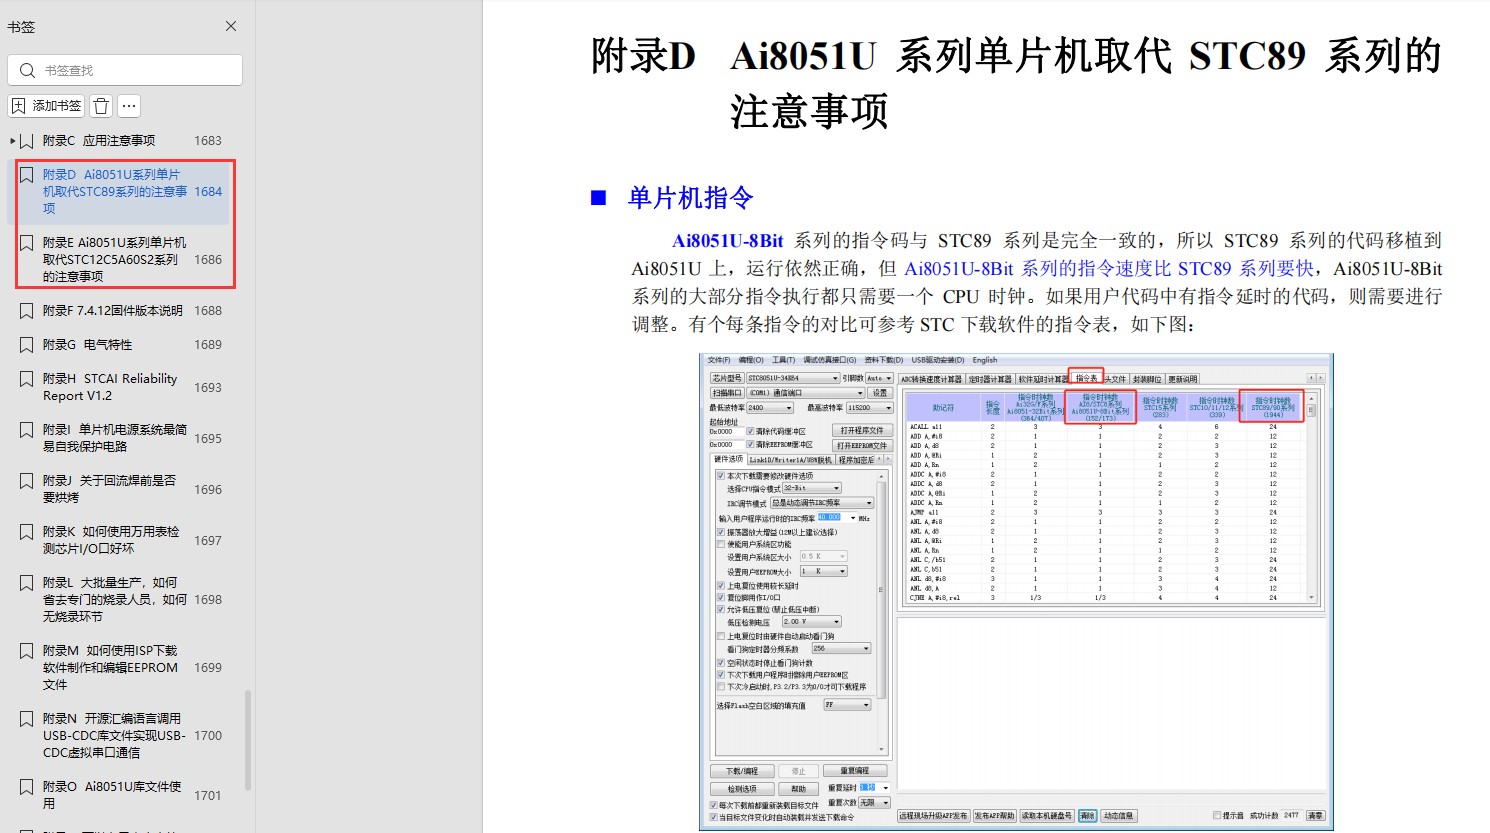Select 指令表 tab in embedded screenshot
This screenshot has width=1490, height=833.
pyautogui.click(x=1086, y=379)
